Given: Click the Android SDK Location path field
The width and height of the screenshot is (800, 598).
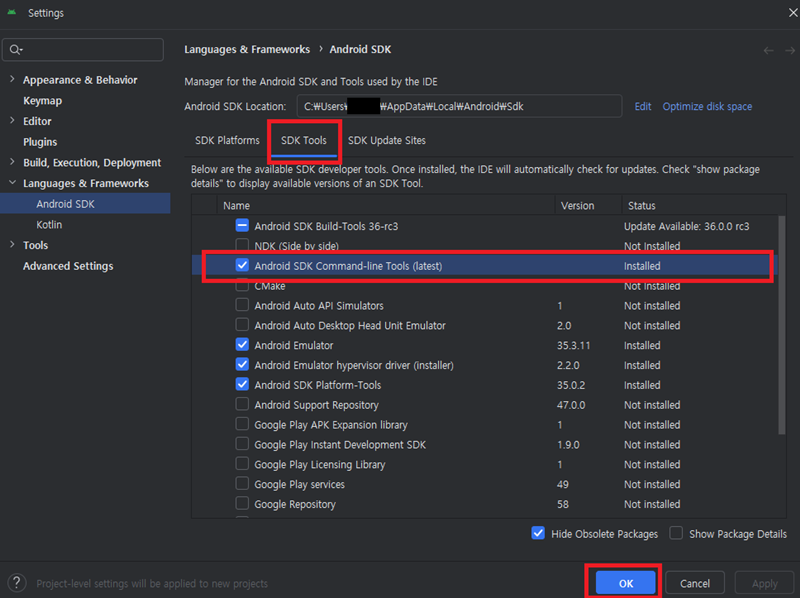Looking at the screenshot, I should click(459, 106).
